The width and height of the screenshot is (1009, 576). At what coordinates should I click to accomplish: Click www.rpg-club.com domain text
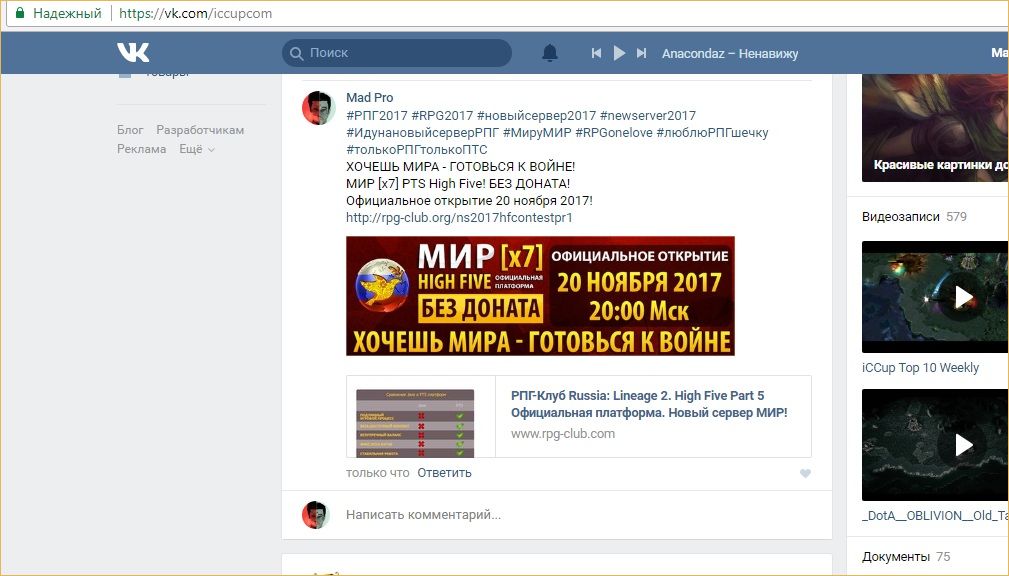tap(563, 434)
